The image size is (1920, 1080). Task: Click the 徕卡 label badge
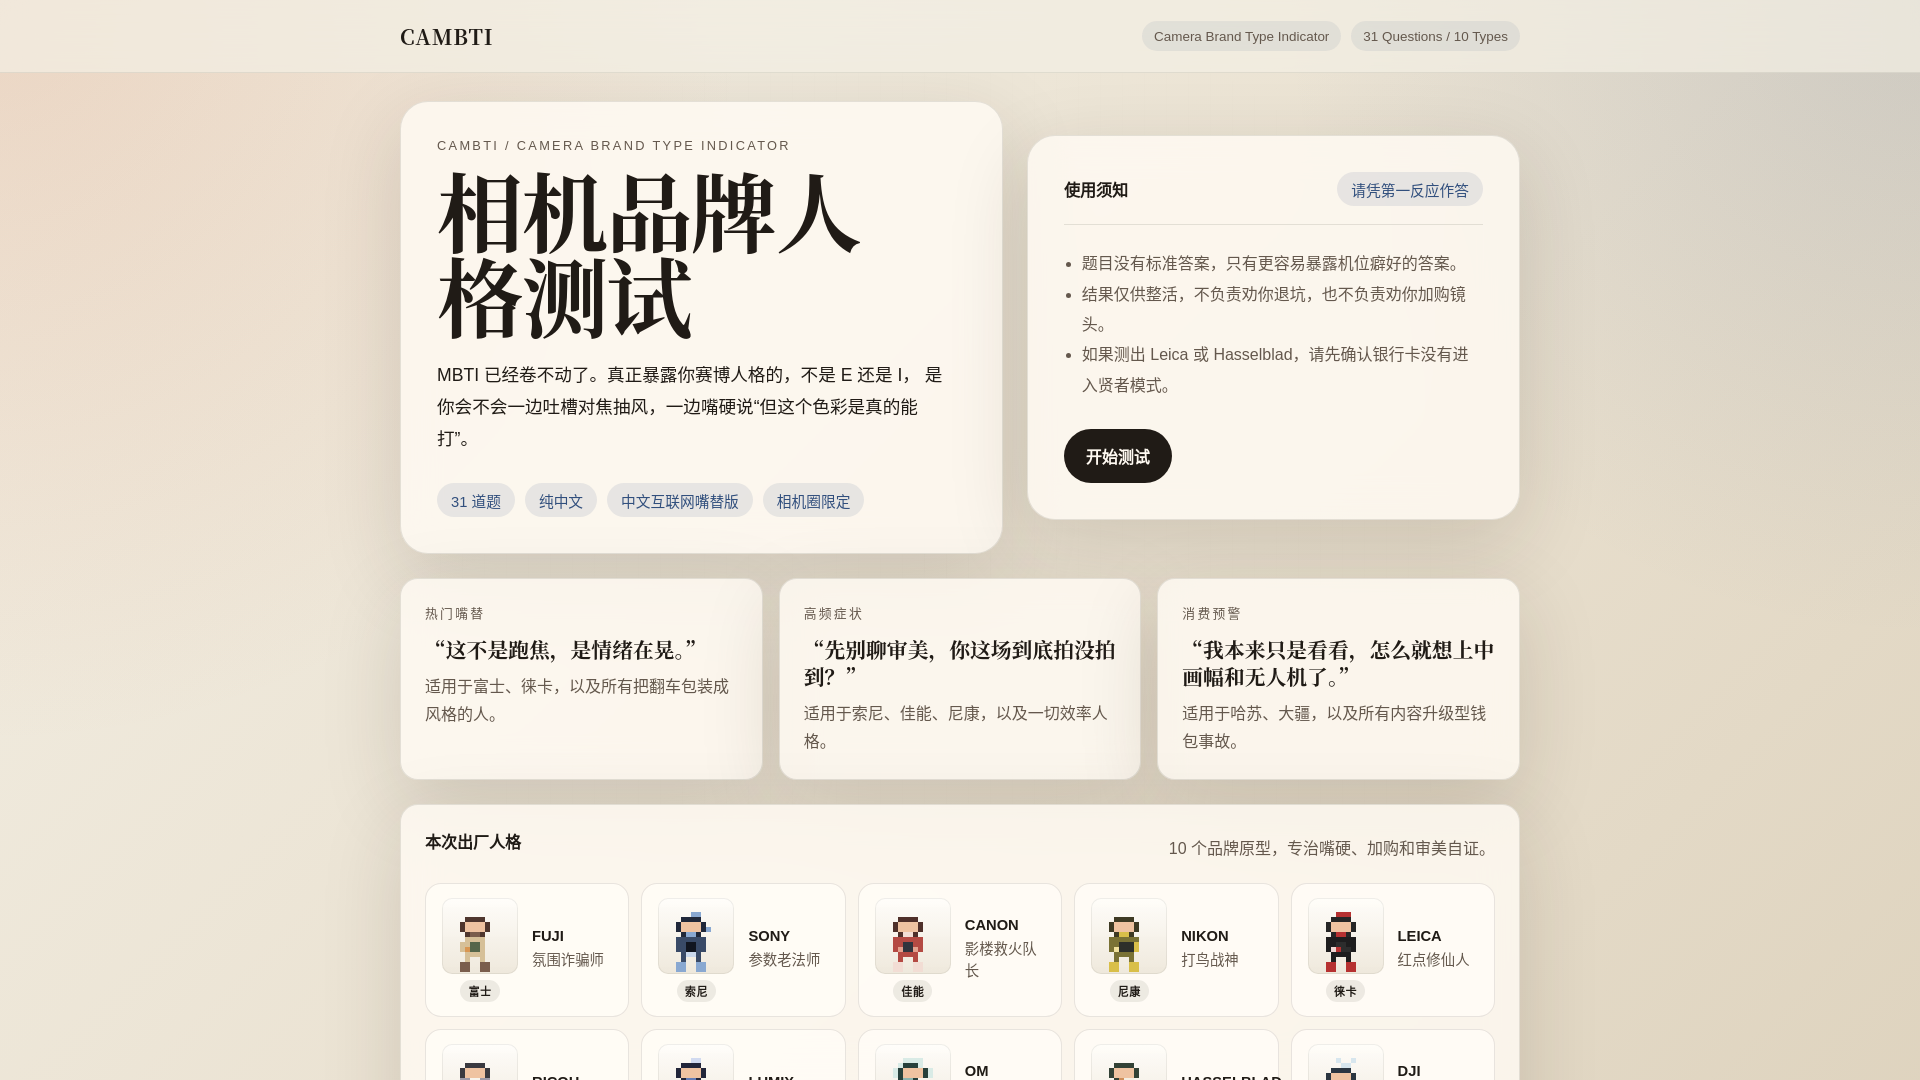click(x=1346, y=991)
